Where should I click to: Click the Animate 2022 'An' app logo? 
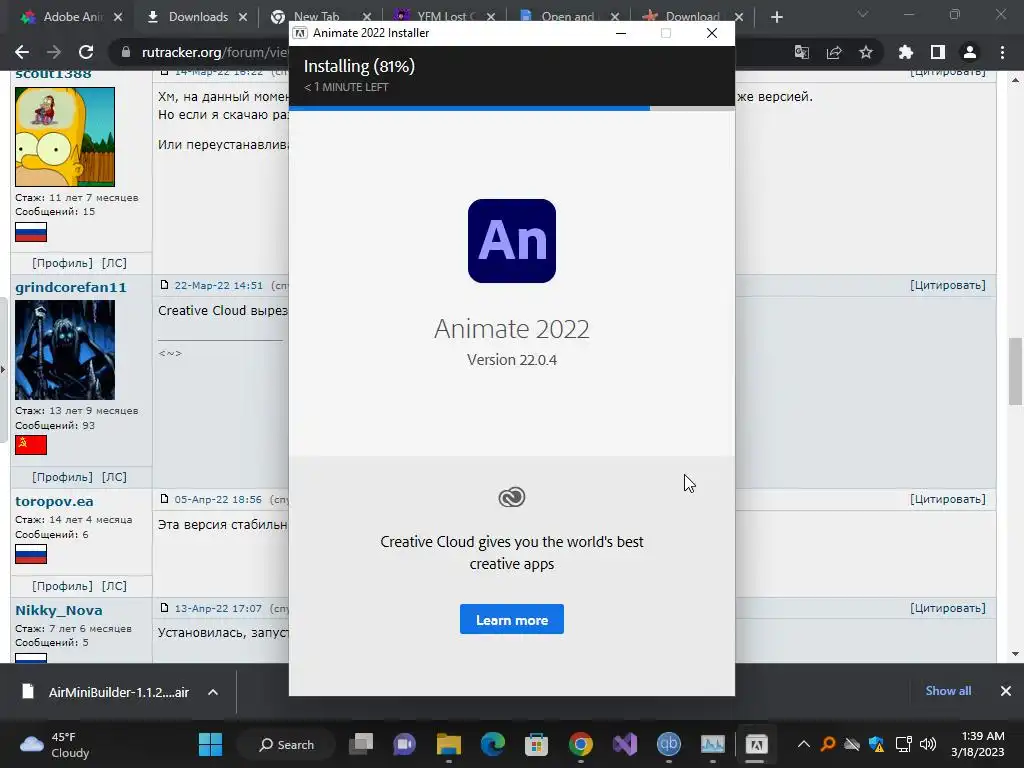(511, 241)
